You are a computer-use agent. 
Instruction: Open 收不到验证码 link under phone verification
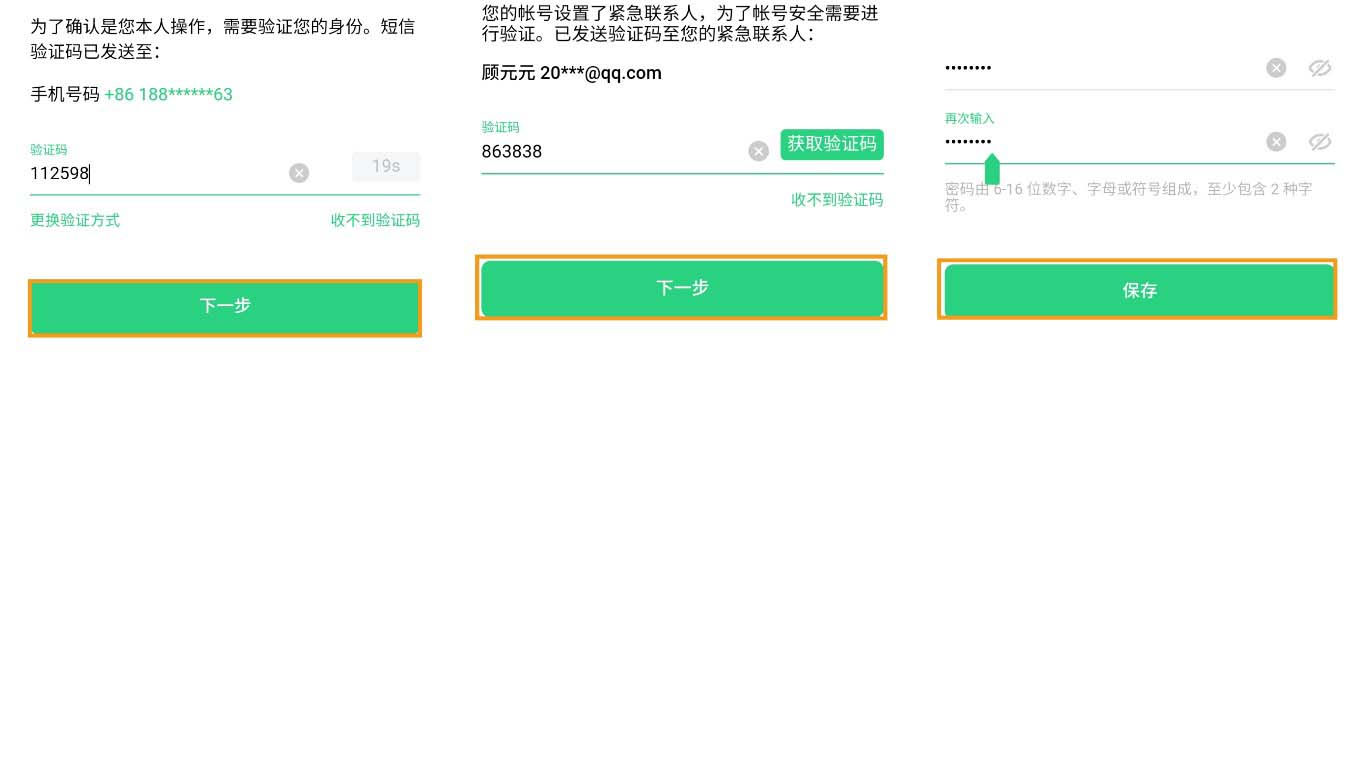pos(375,220)
